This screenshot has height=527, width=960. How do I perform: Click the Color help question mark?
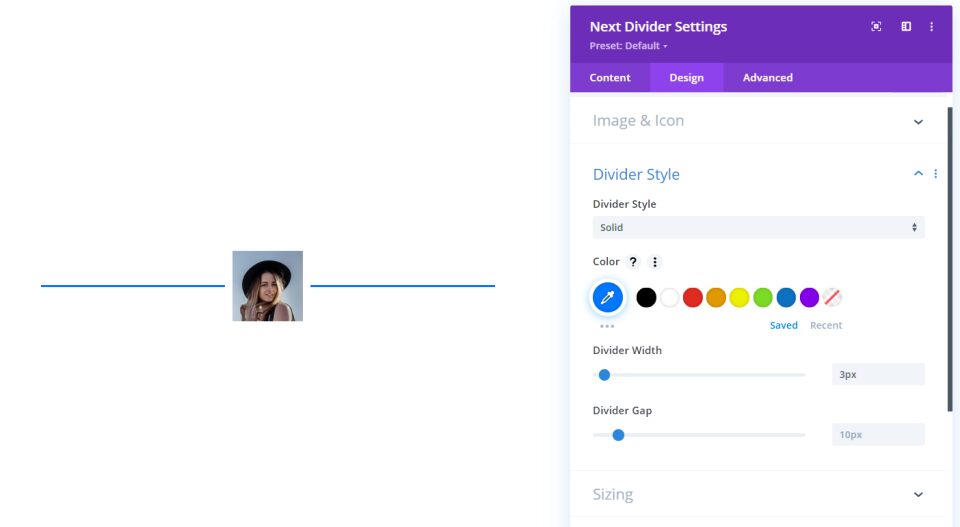[x=633, y=262]
